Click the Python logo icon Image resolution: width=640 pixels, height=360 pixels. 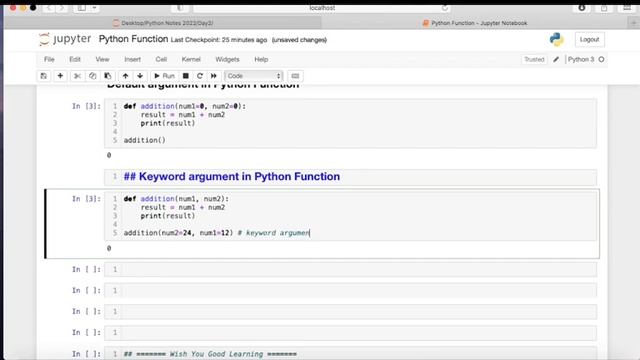pyautogui.click(x=556, y=40)
